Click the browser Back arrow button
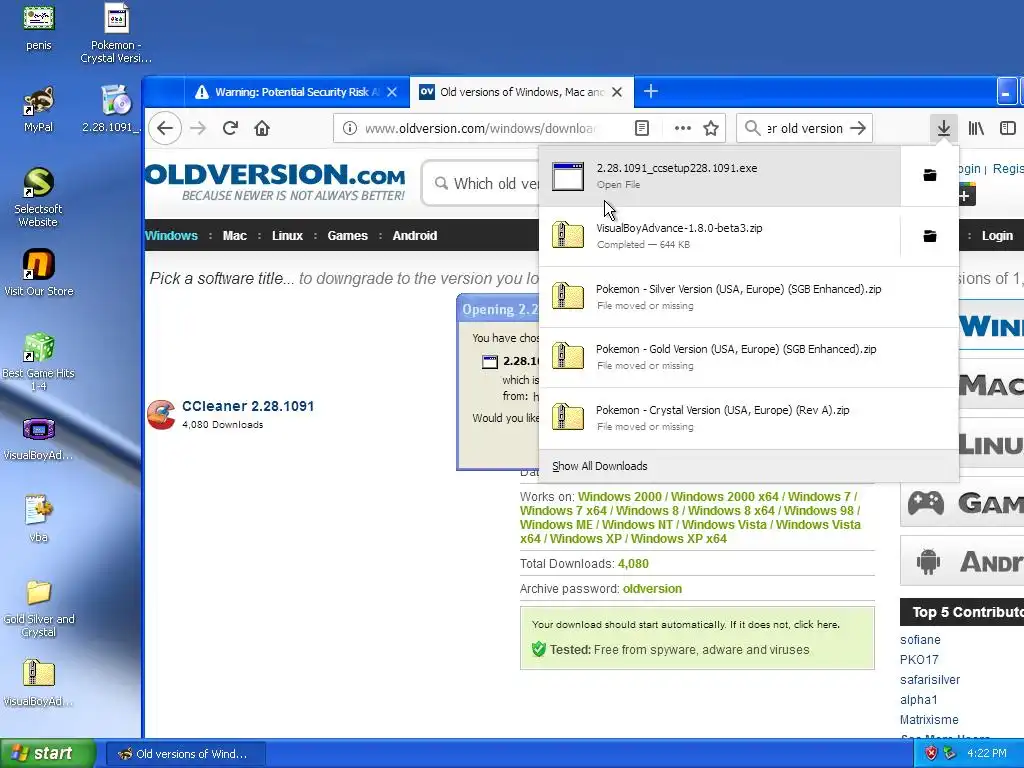The height and width of the screenshot is (768, 1024). click(165, 128)
